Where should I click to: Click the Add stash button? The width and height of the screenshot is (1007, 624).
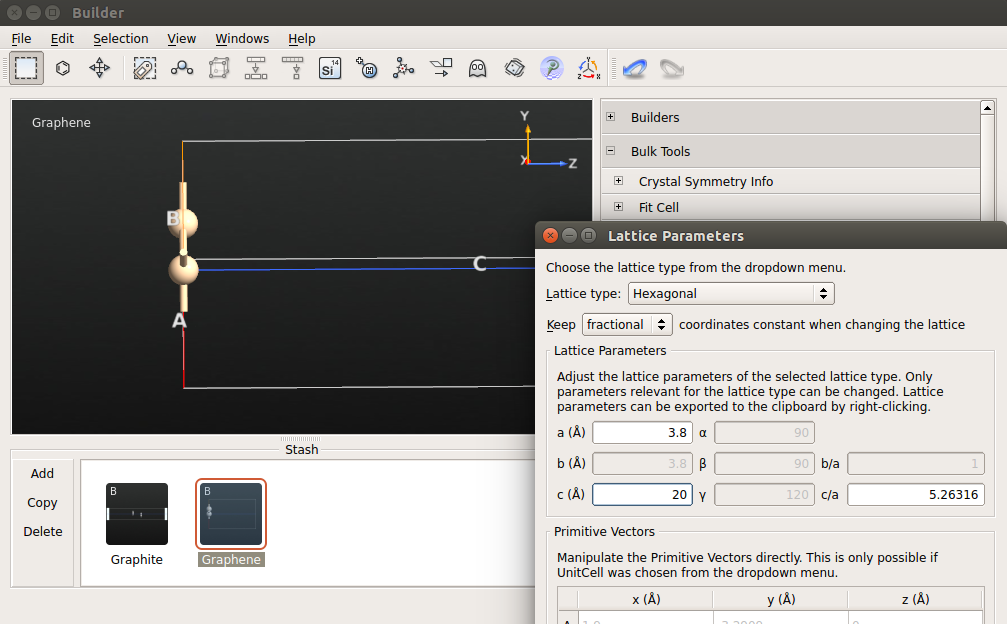click(x=42, y=473)
